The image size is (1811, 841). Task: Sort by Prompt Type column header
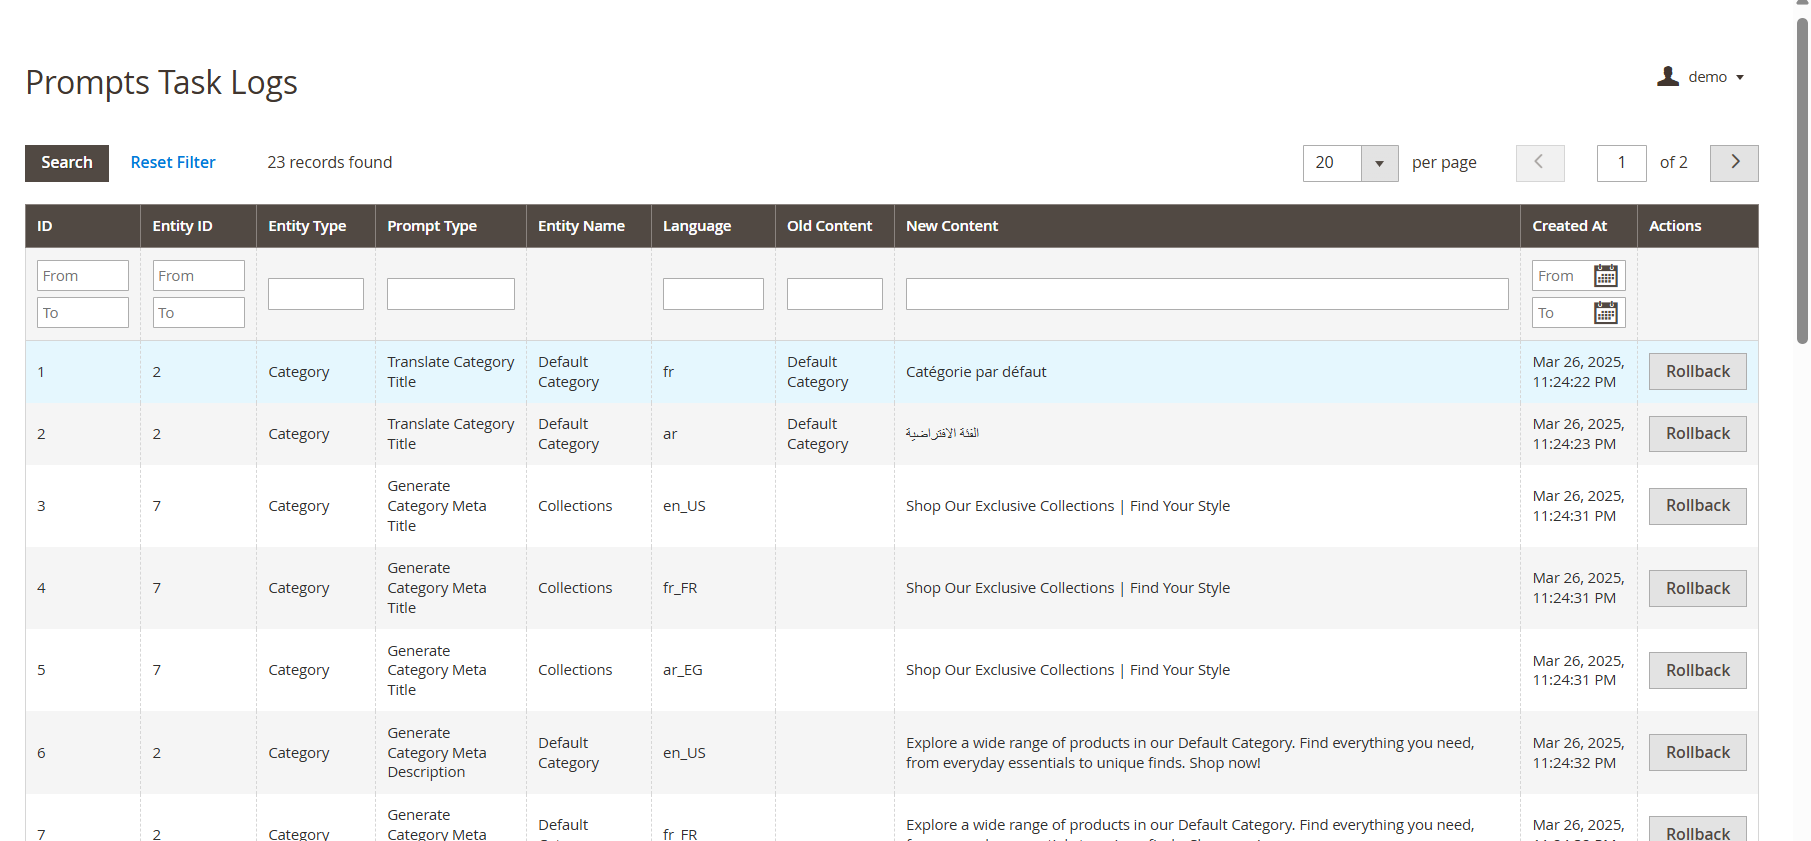click(x=451, y=226)
